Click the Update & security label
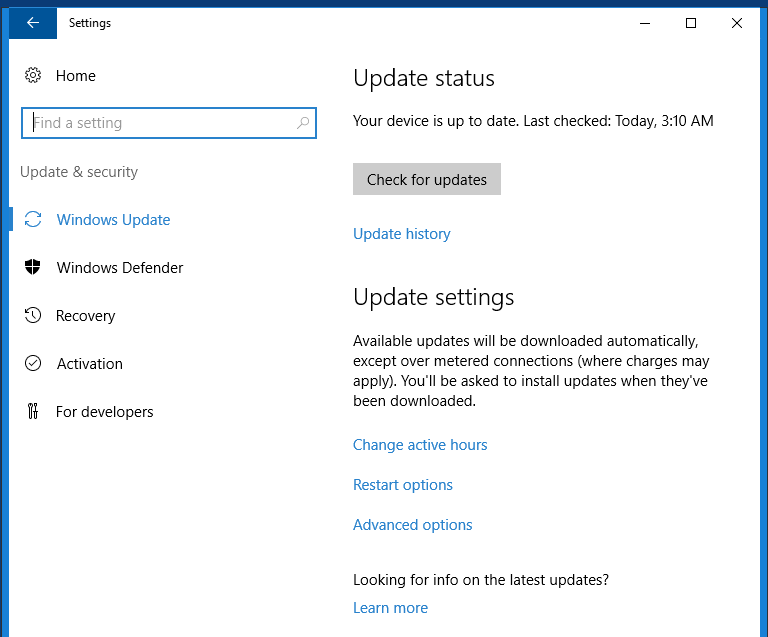This screenshot has height=637, width=768. pyautogui.click(x=79, y=172)
